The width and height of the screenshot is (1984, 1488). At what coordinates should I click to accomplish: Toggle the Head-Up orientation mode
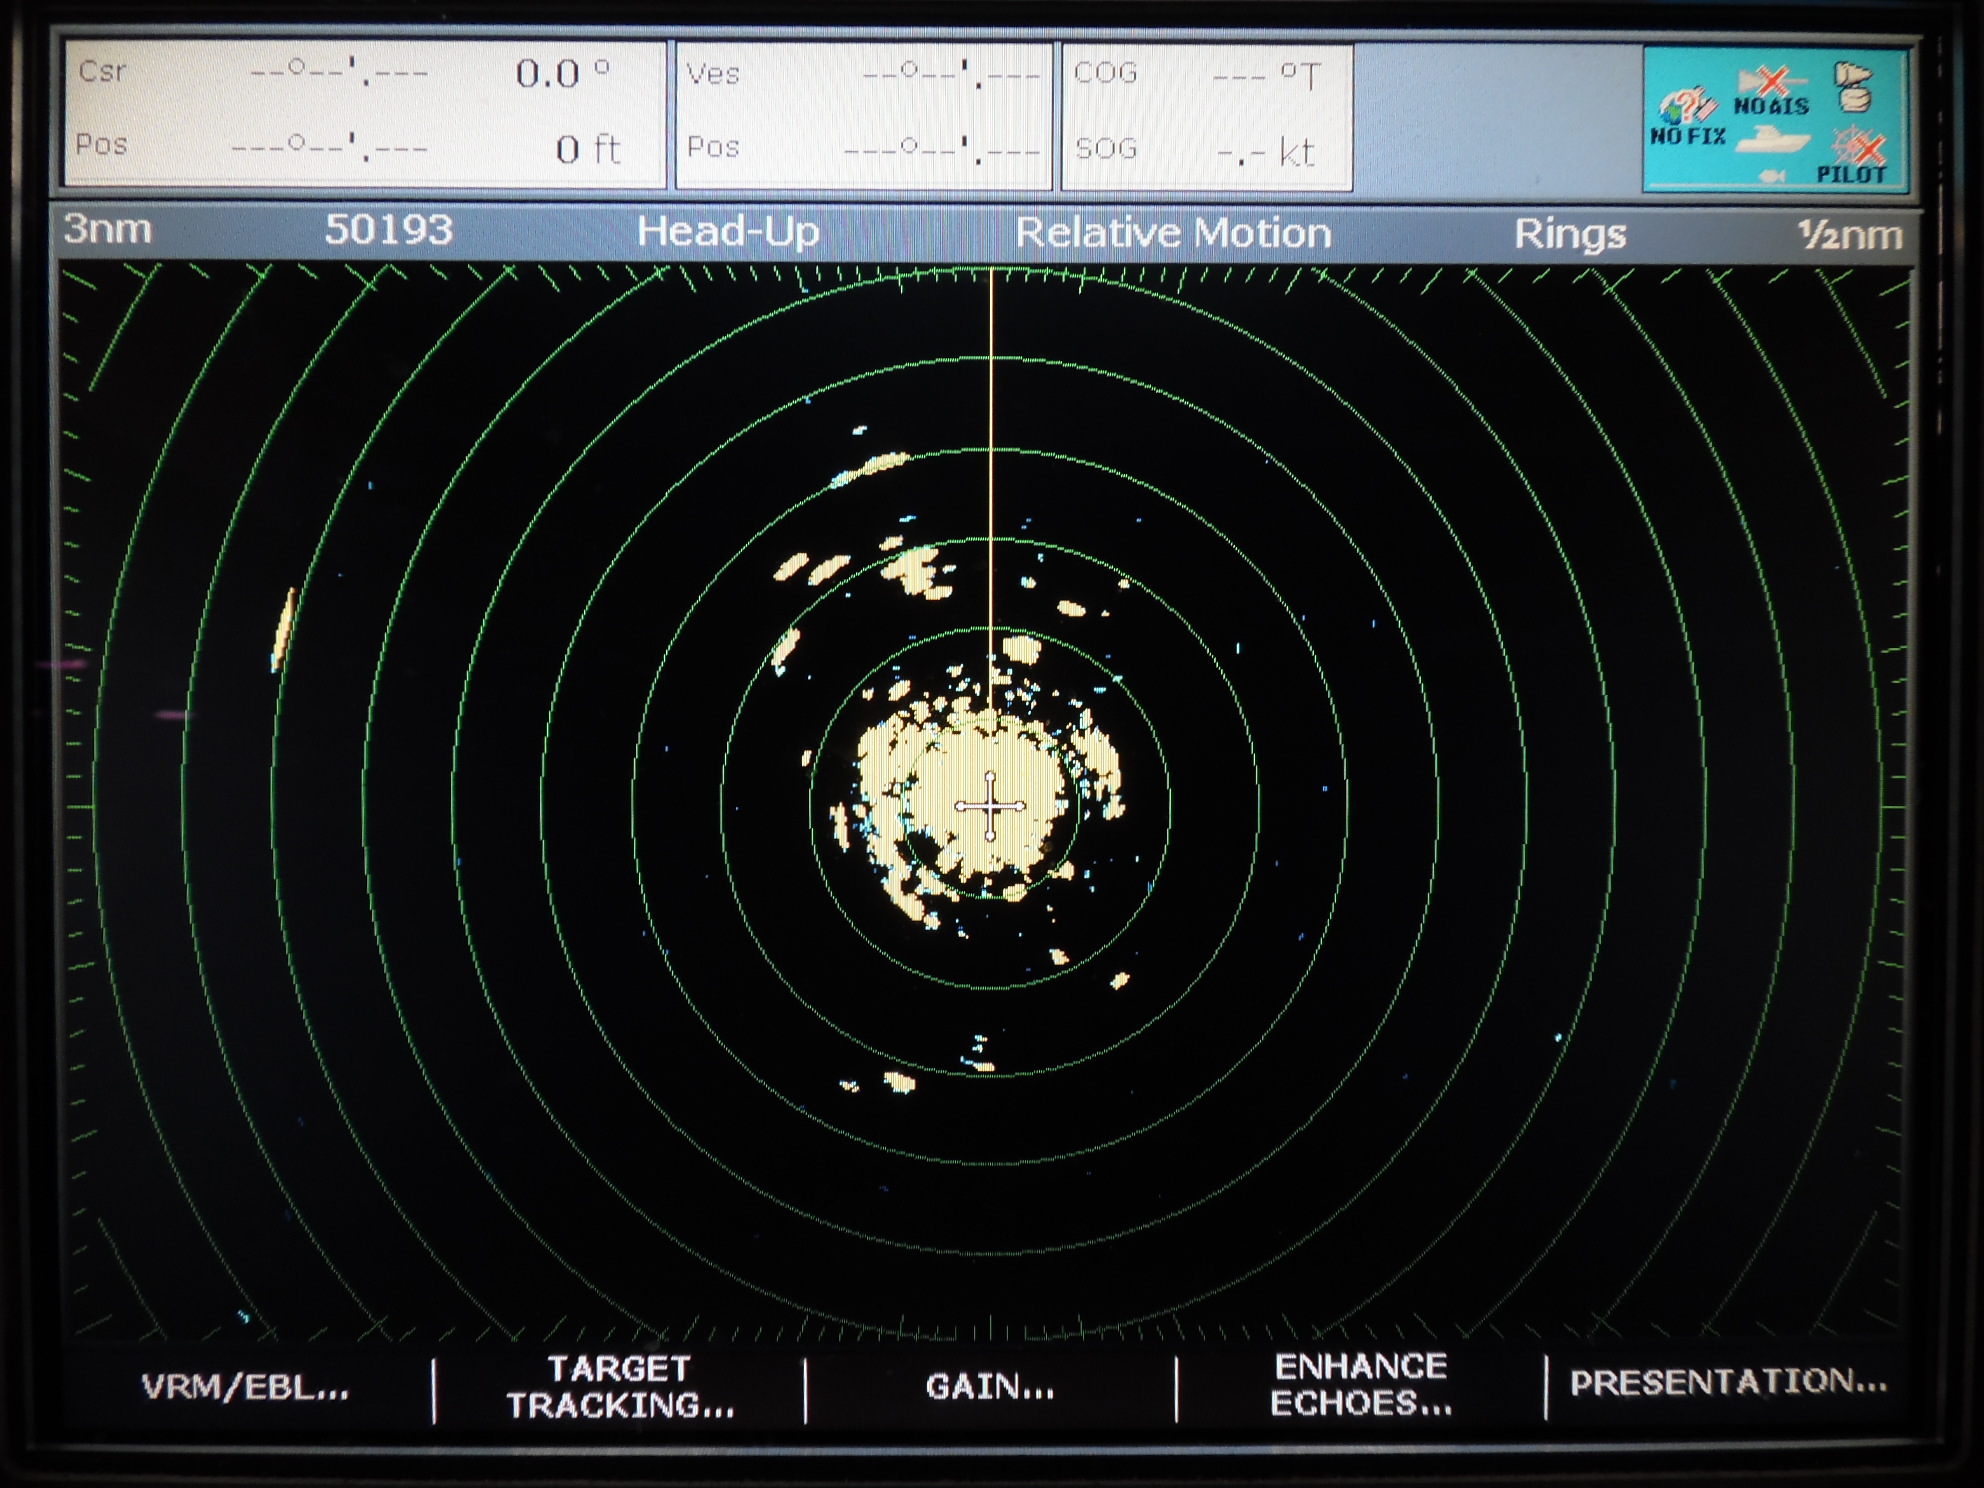tap(728, 232)
